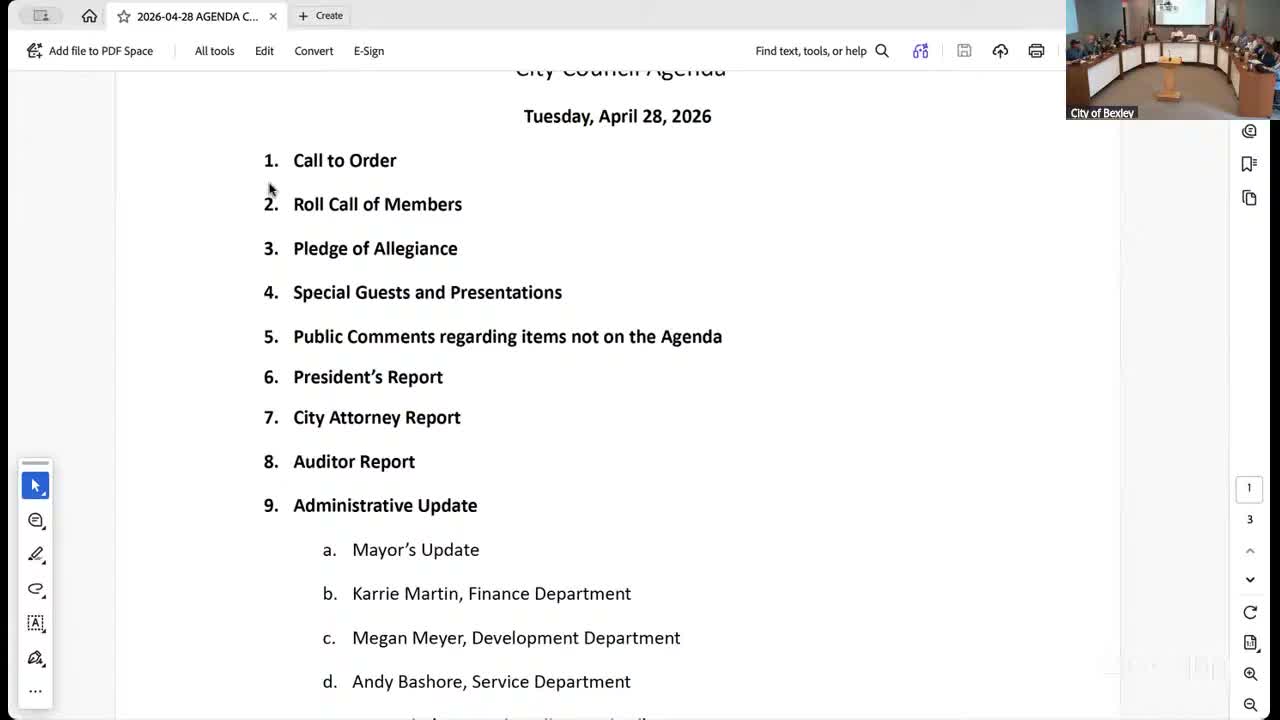Click agenda item City Attorney Report
Screen dimensions: 1280x720
pos(376,417)
